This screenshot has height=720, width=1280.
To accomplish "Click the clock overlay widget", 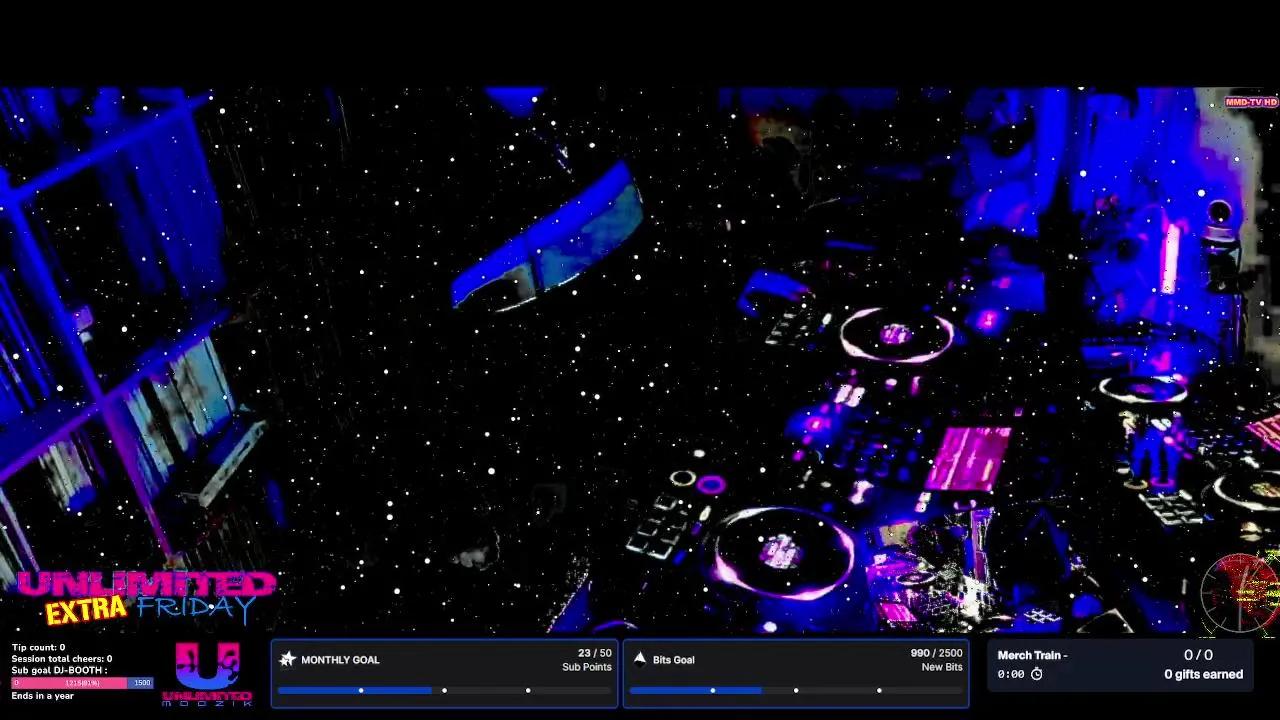I will pyautogui.click(x=1240, y=590).
